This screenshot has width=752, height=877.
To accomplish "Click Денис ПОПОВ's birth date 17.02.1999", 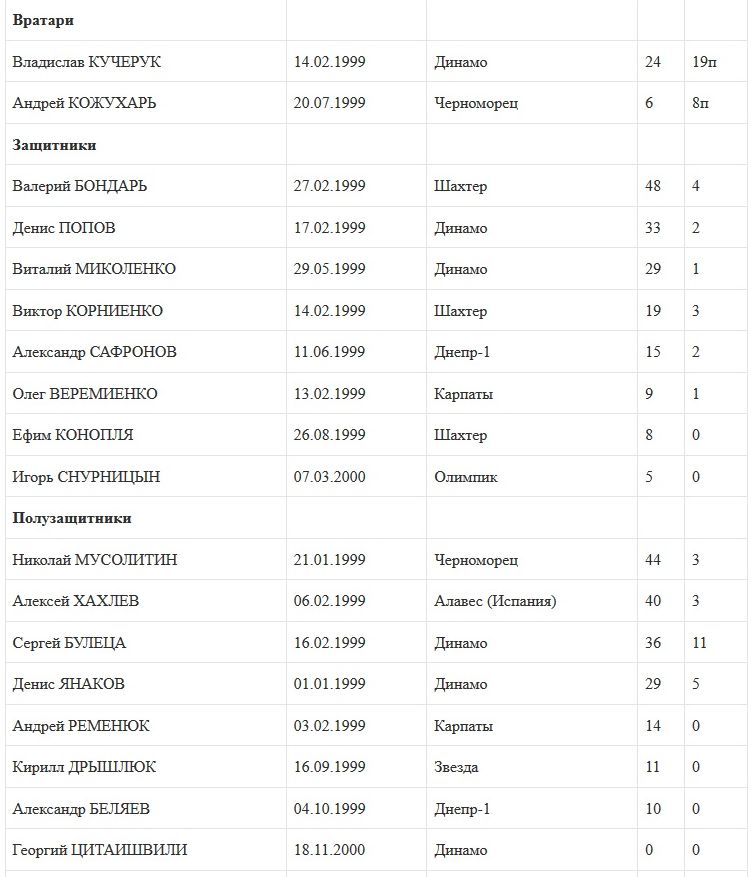I will [329, 228].
